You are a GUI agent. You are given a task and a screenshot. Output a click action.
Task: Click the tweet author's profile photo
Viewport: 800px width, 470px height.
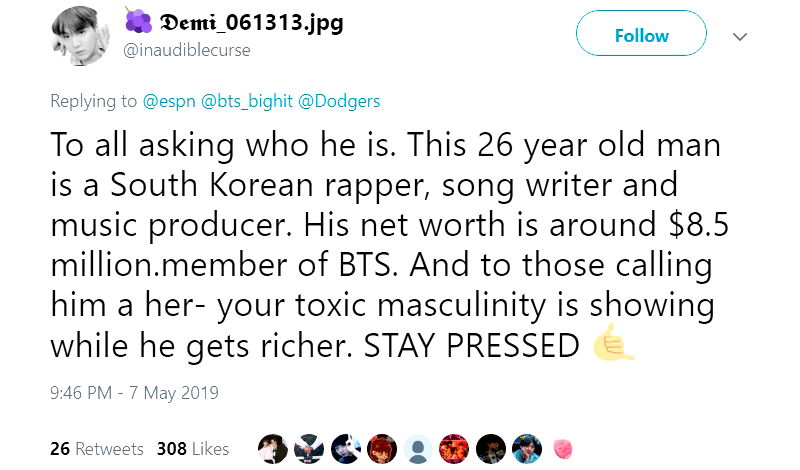78,36
